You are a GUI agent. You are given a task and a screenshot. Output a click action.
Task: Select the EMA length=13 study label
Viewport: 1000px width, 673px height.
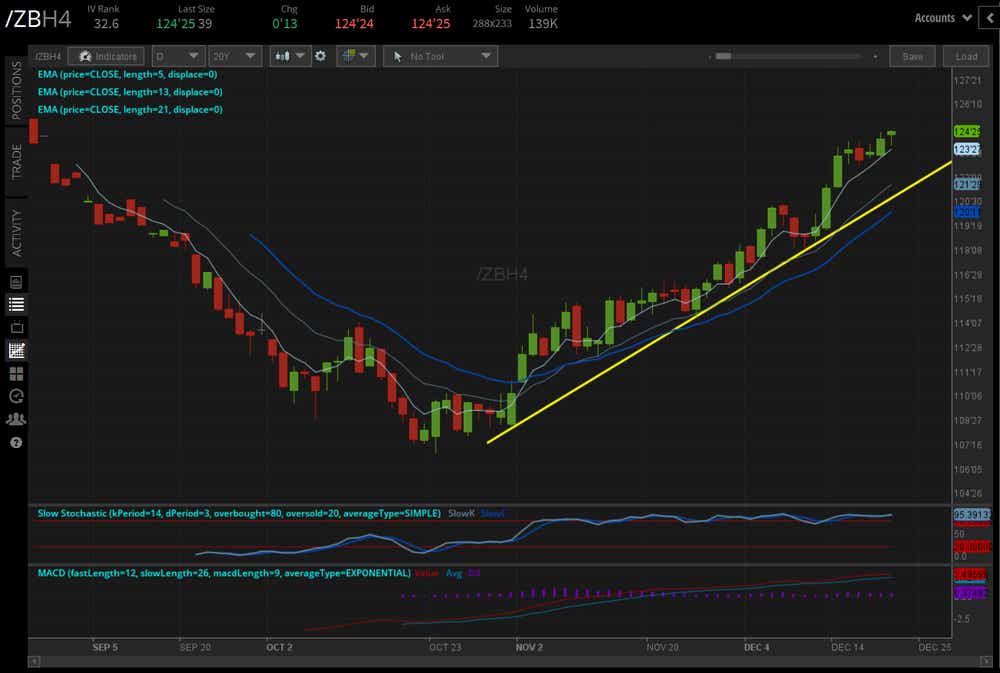(129, 92)
